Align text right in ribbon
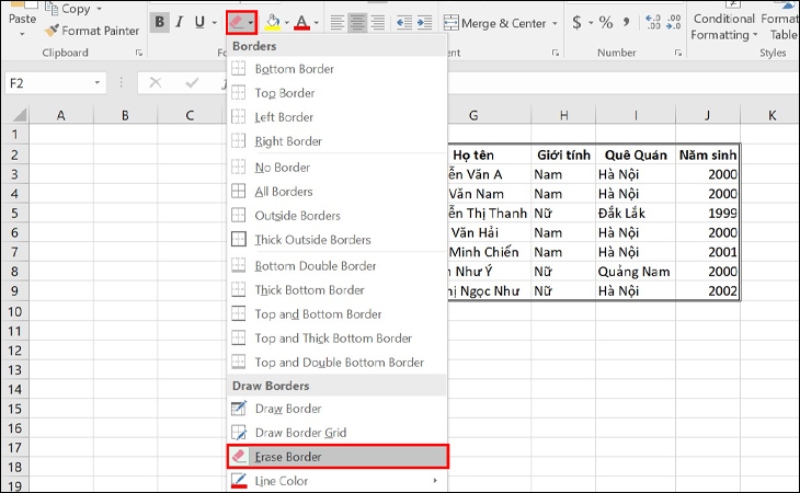Image resolution: width=800 pixels, height=493 pixels. click(378, 22)
